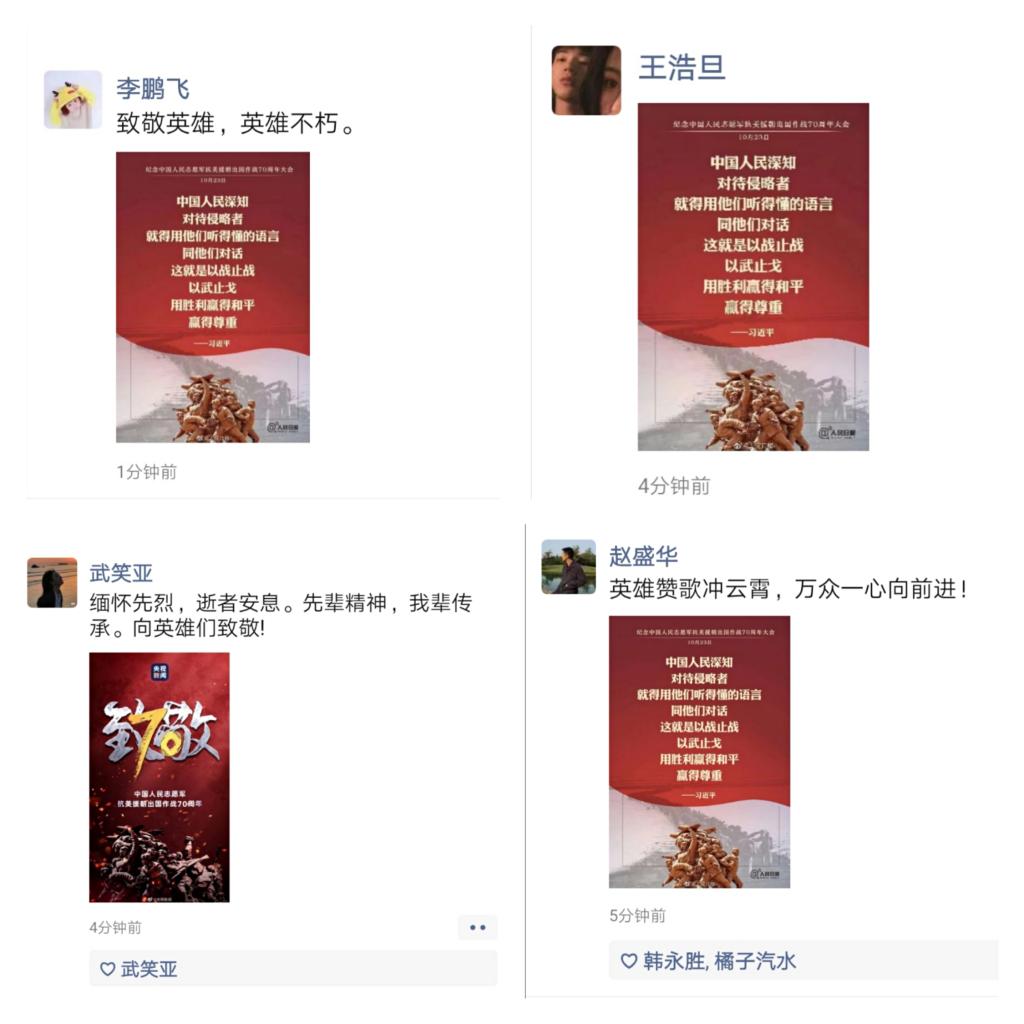Open liker 韩永胜 in like list
This screenshot has height=1024, width=1024.
[675, 961]
